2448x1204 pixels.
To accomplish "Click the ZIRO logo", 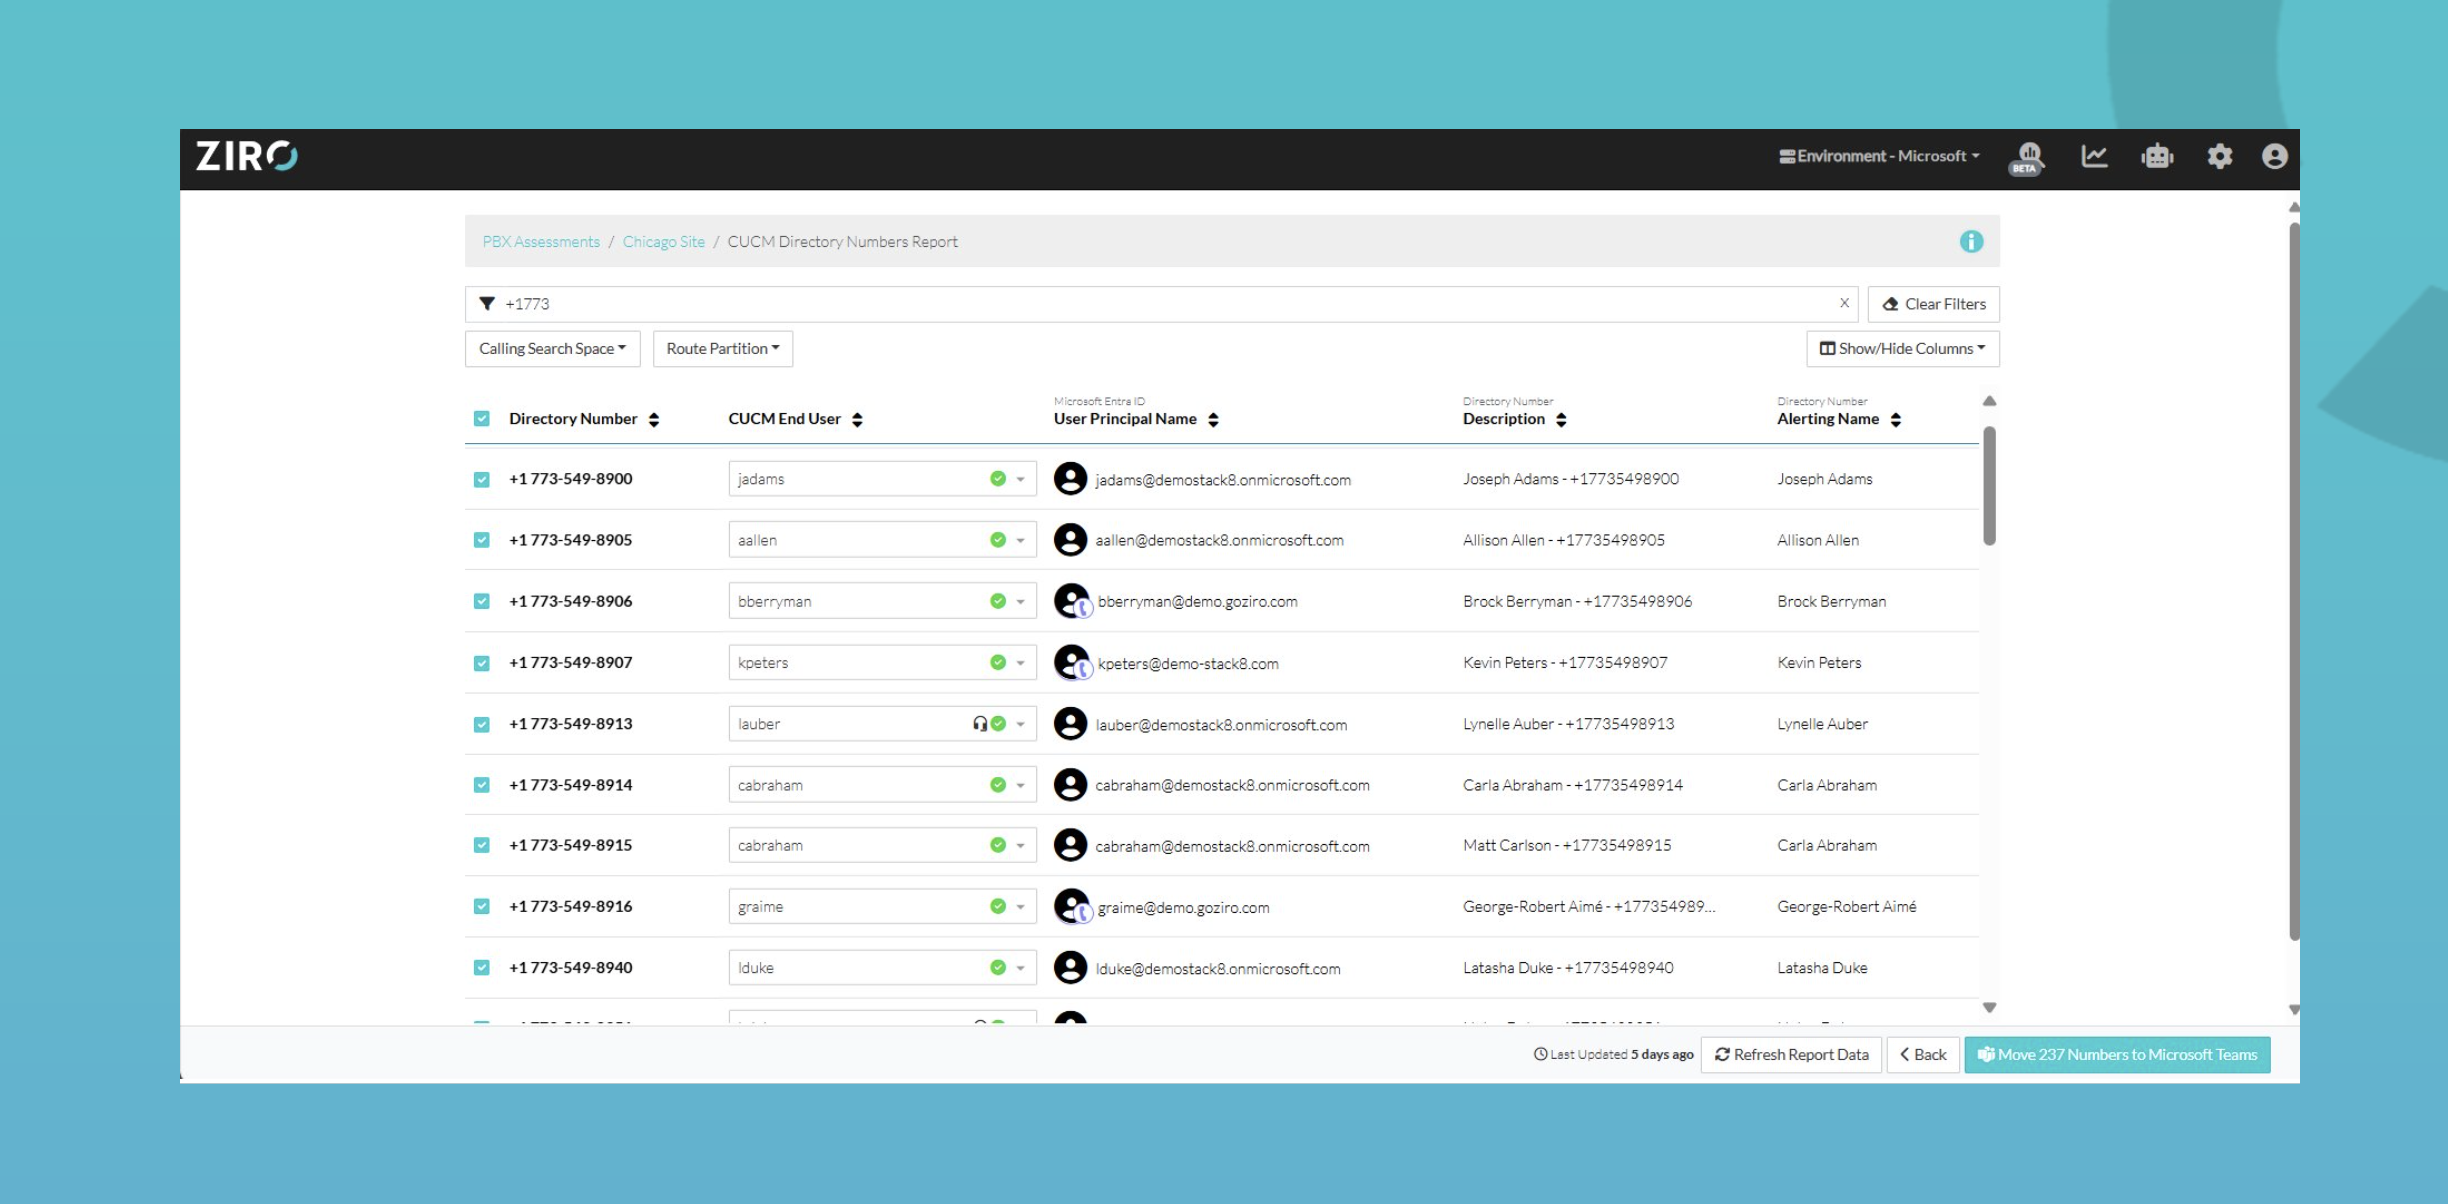I will (246, 156).
